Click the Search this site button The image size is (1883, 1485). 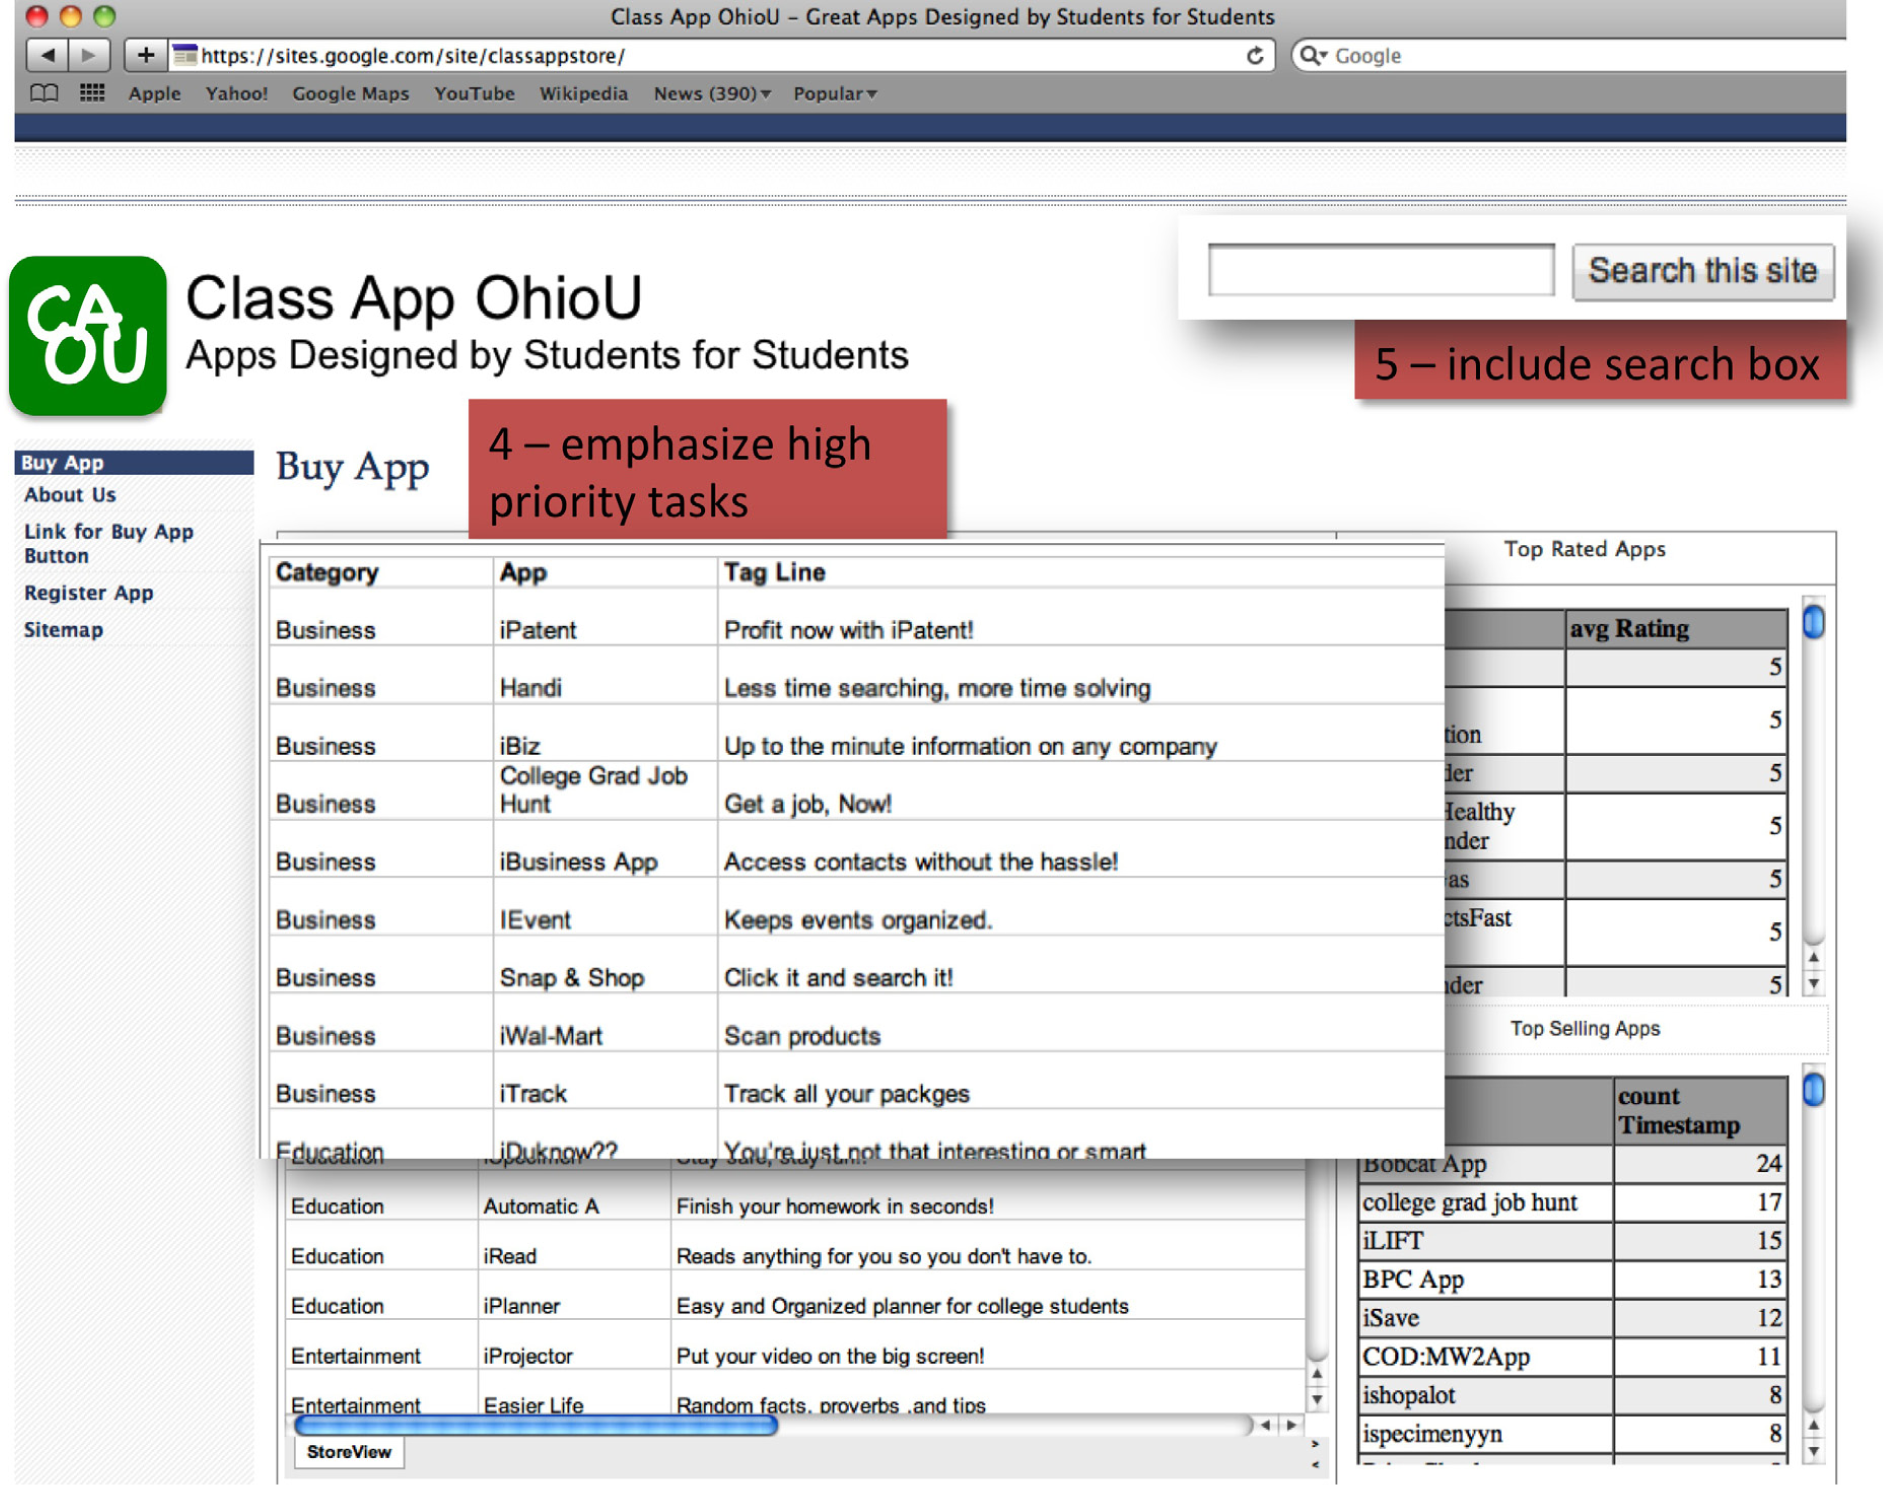coord(1703,271)
